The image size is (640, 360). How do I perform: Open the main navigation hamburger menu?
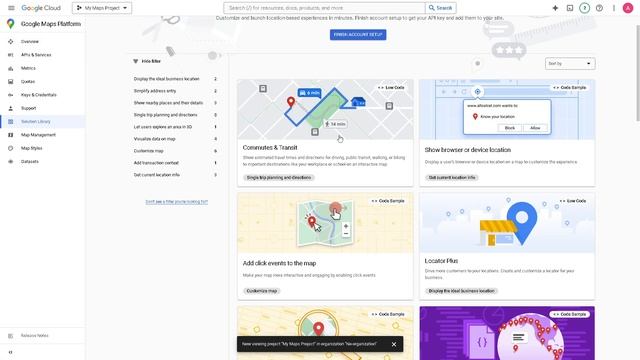11,8
